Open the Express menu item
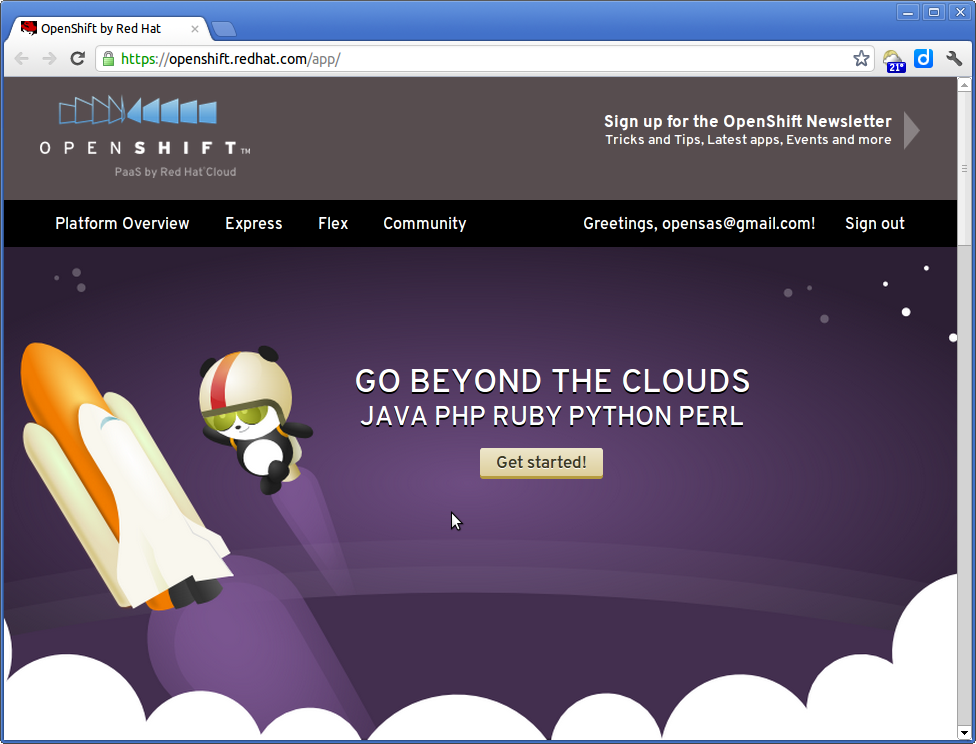Screen dimensions: 976x744 (253, 224)
